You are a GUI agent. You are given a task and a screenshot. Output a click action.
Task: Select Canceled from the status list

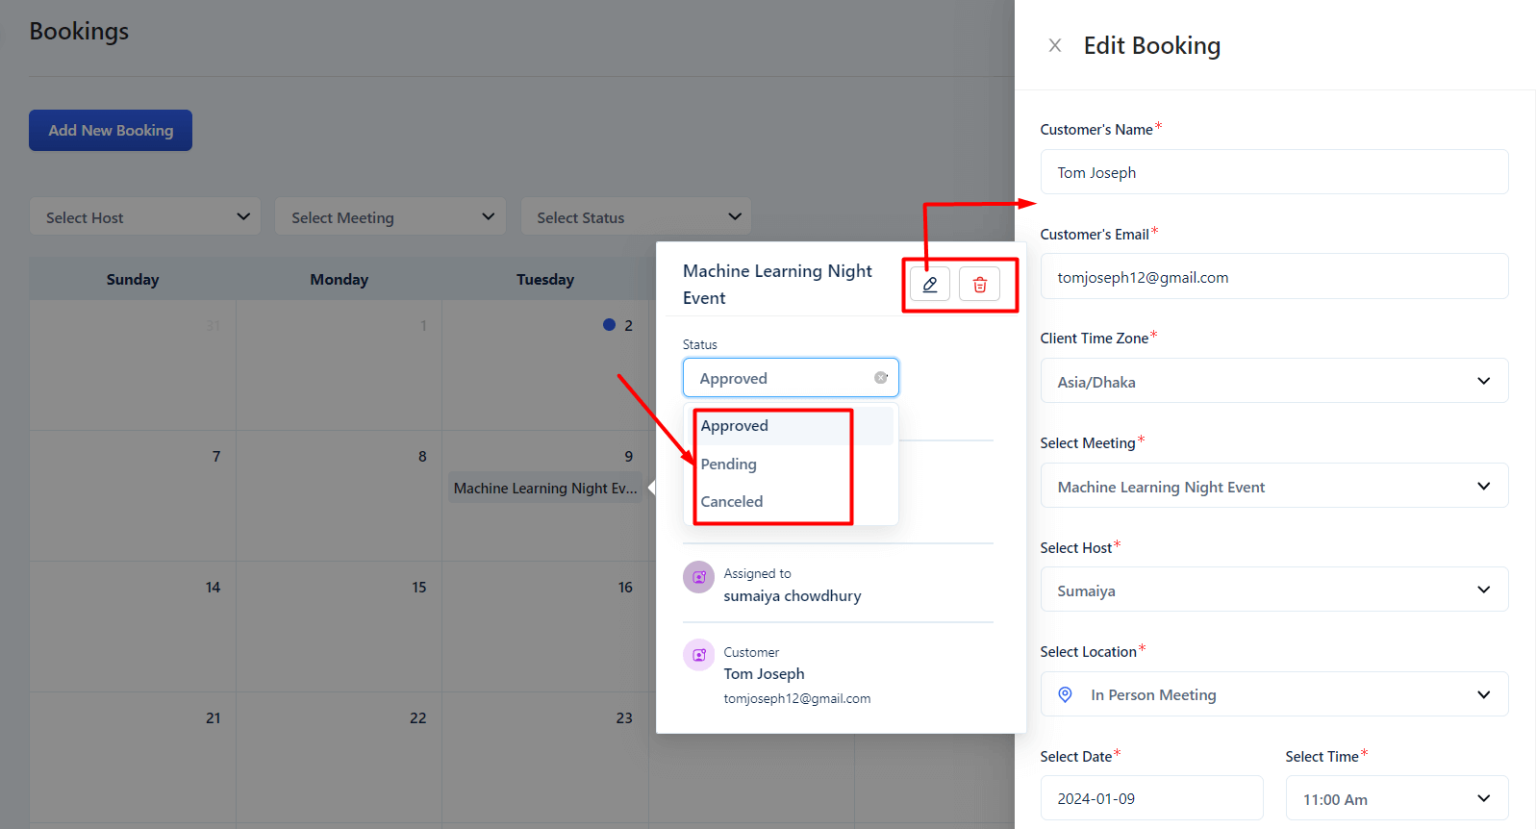coord(731,501)
